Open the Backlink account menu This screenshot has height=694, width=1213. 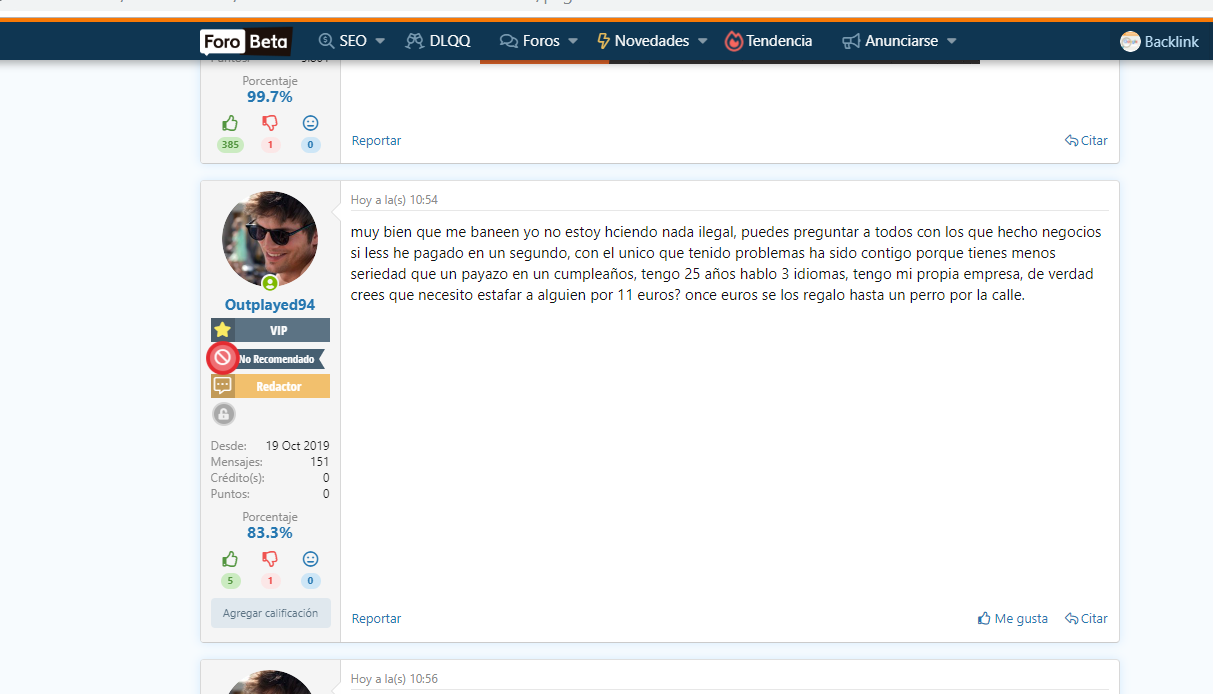pos(1159,41)
